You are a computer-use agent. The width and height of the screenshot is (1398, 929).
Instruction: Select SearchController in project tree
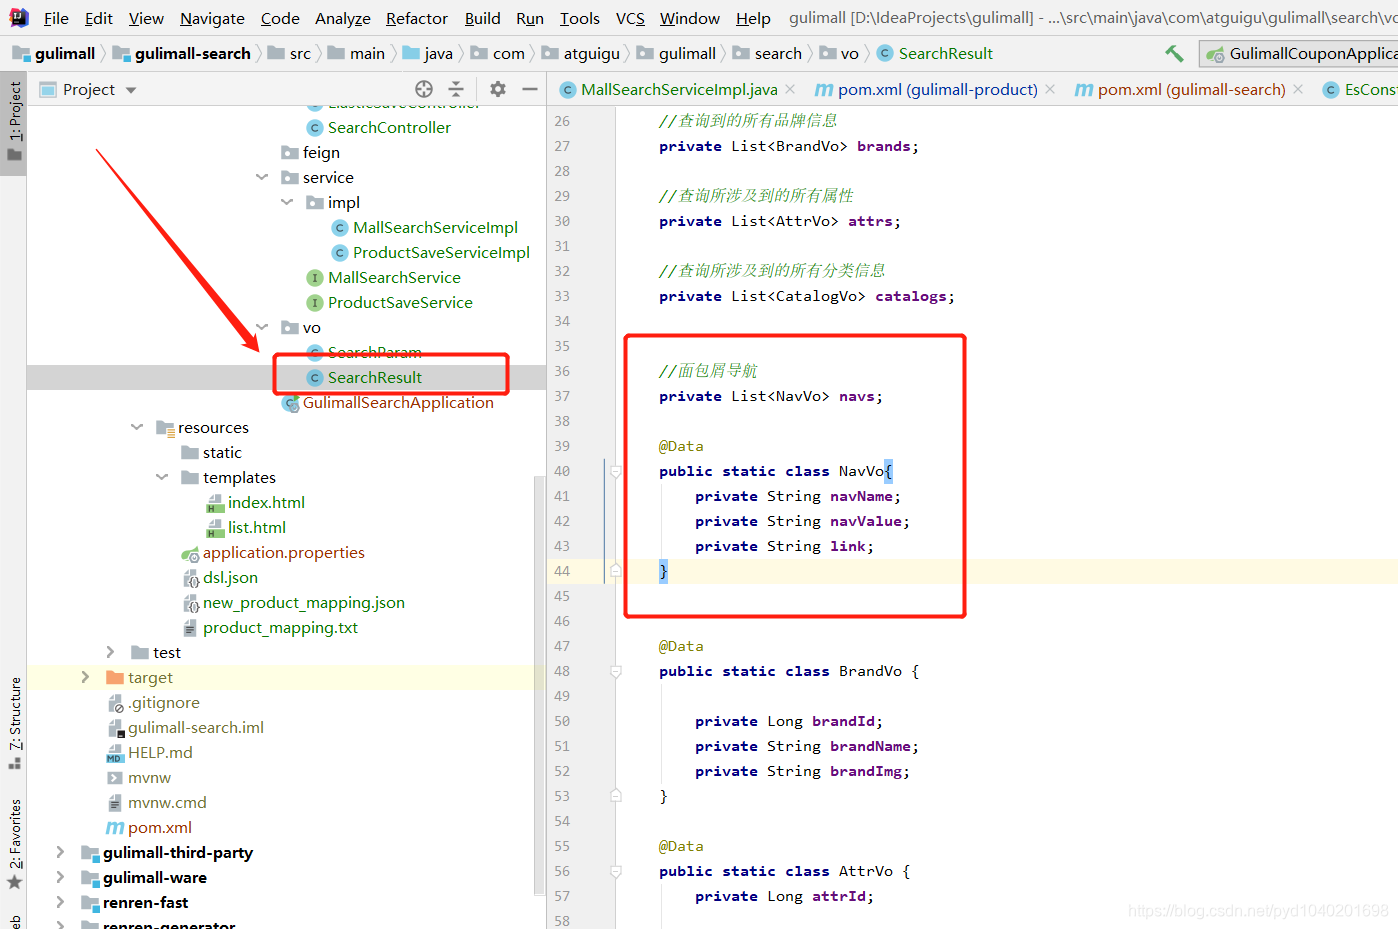pyautogui.click(x=389, y=127)
